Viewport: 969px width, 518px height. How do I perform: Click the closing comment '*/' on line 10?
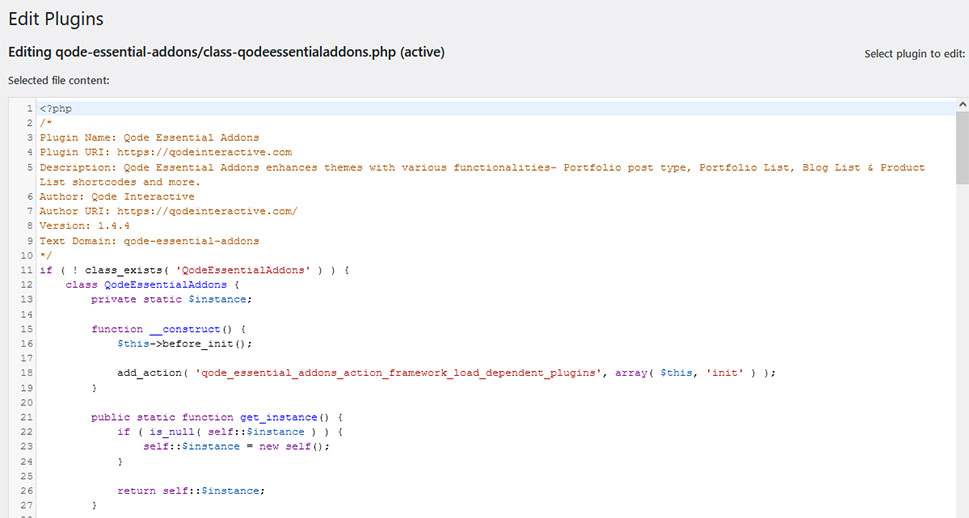click(x=46, y=255)
